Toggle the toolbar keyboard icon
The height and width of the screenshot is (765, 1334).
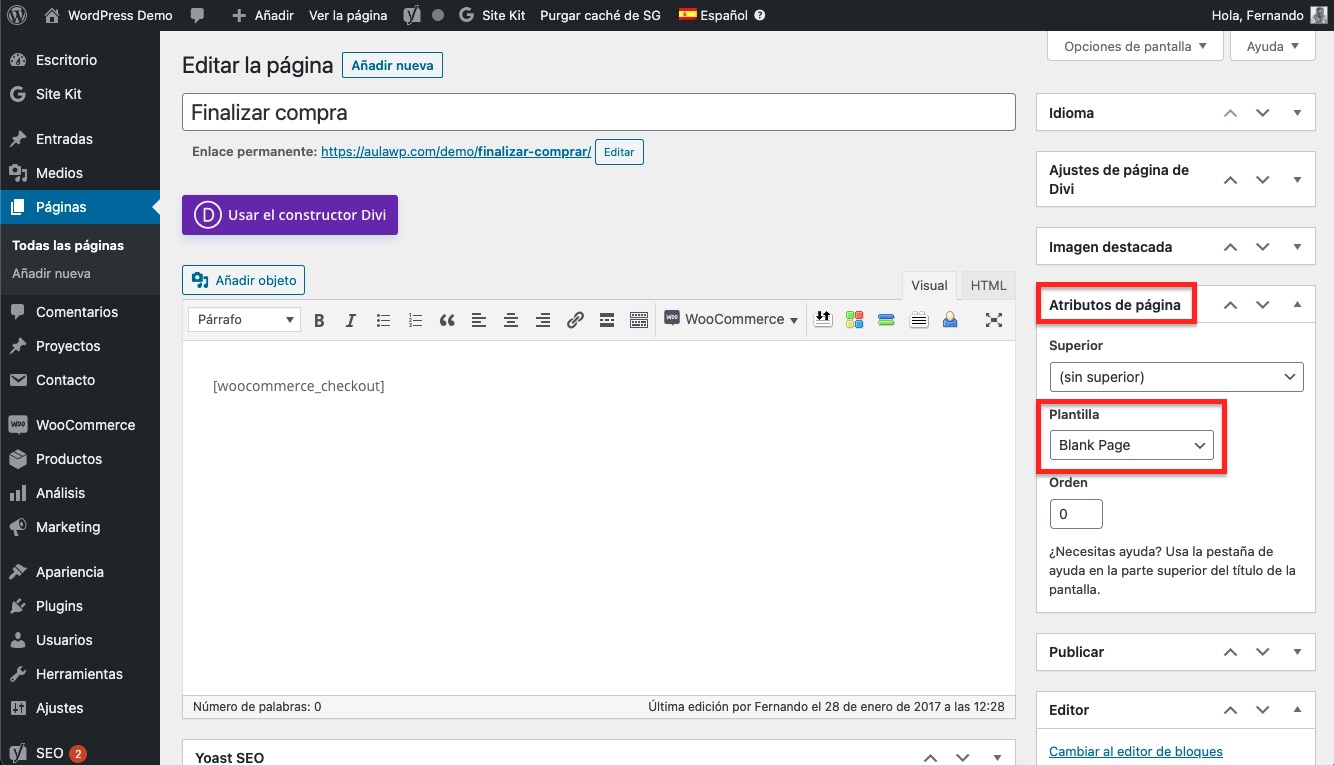(x=639, y=320)
